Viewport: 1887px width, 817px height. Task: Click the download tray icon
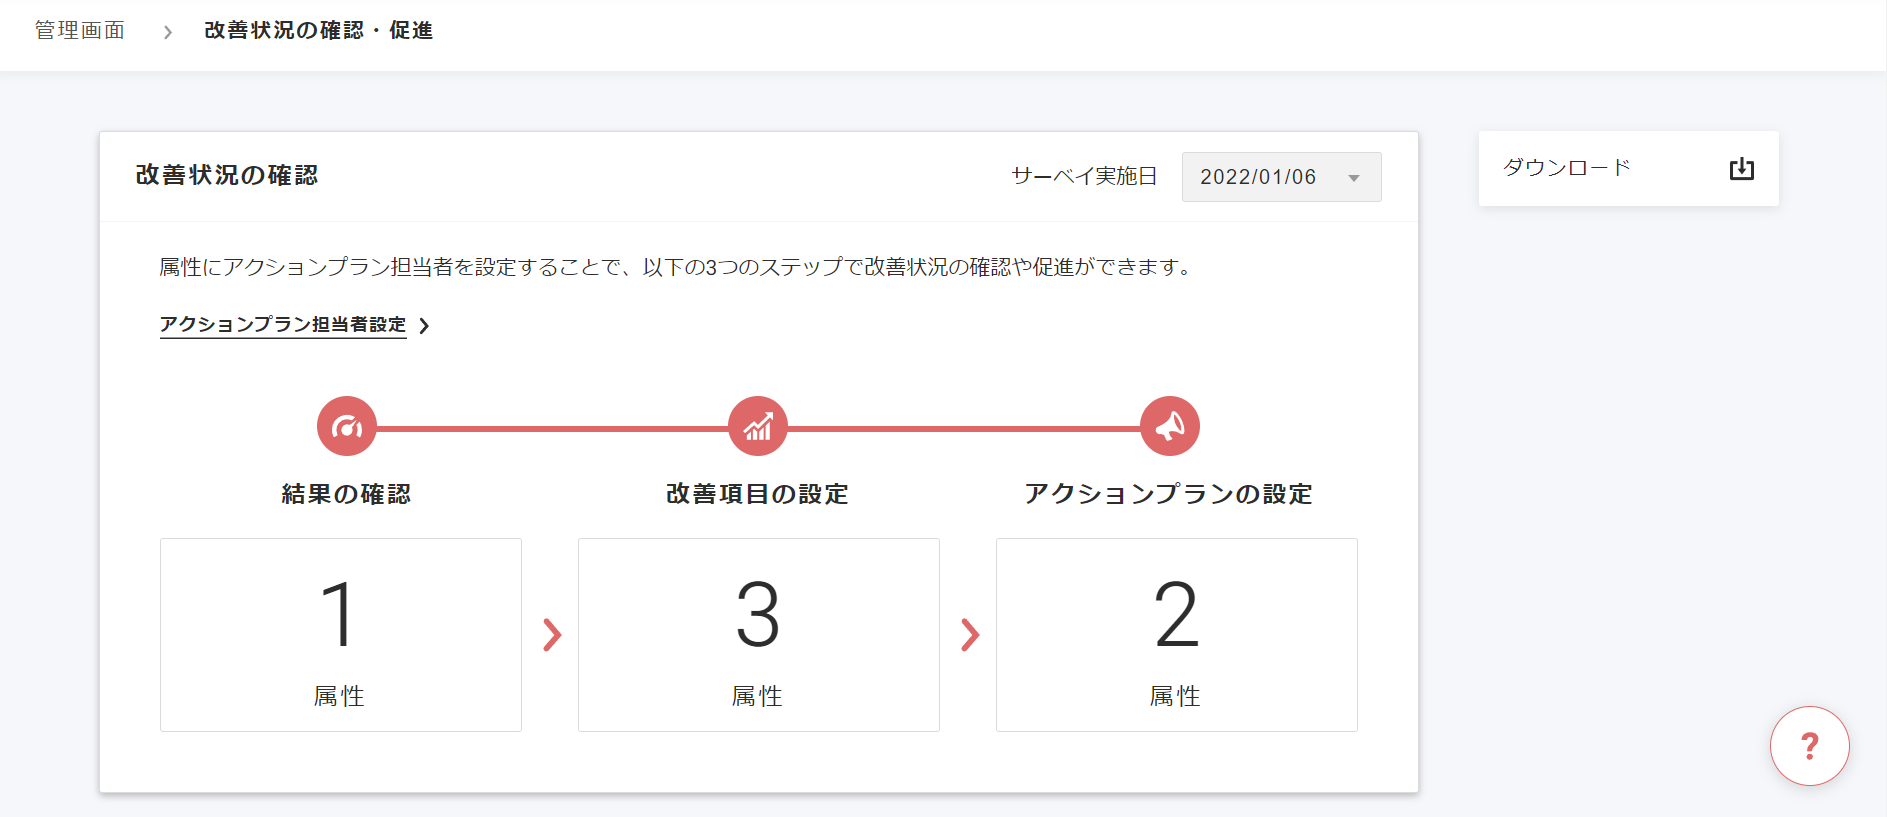[x=1741, y=169]
